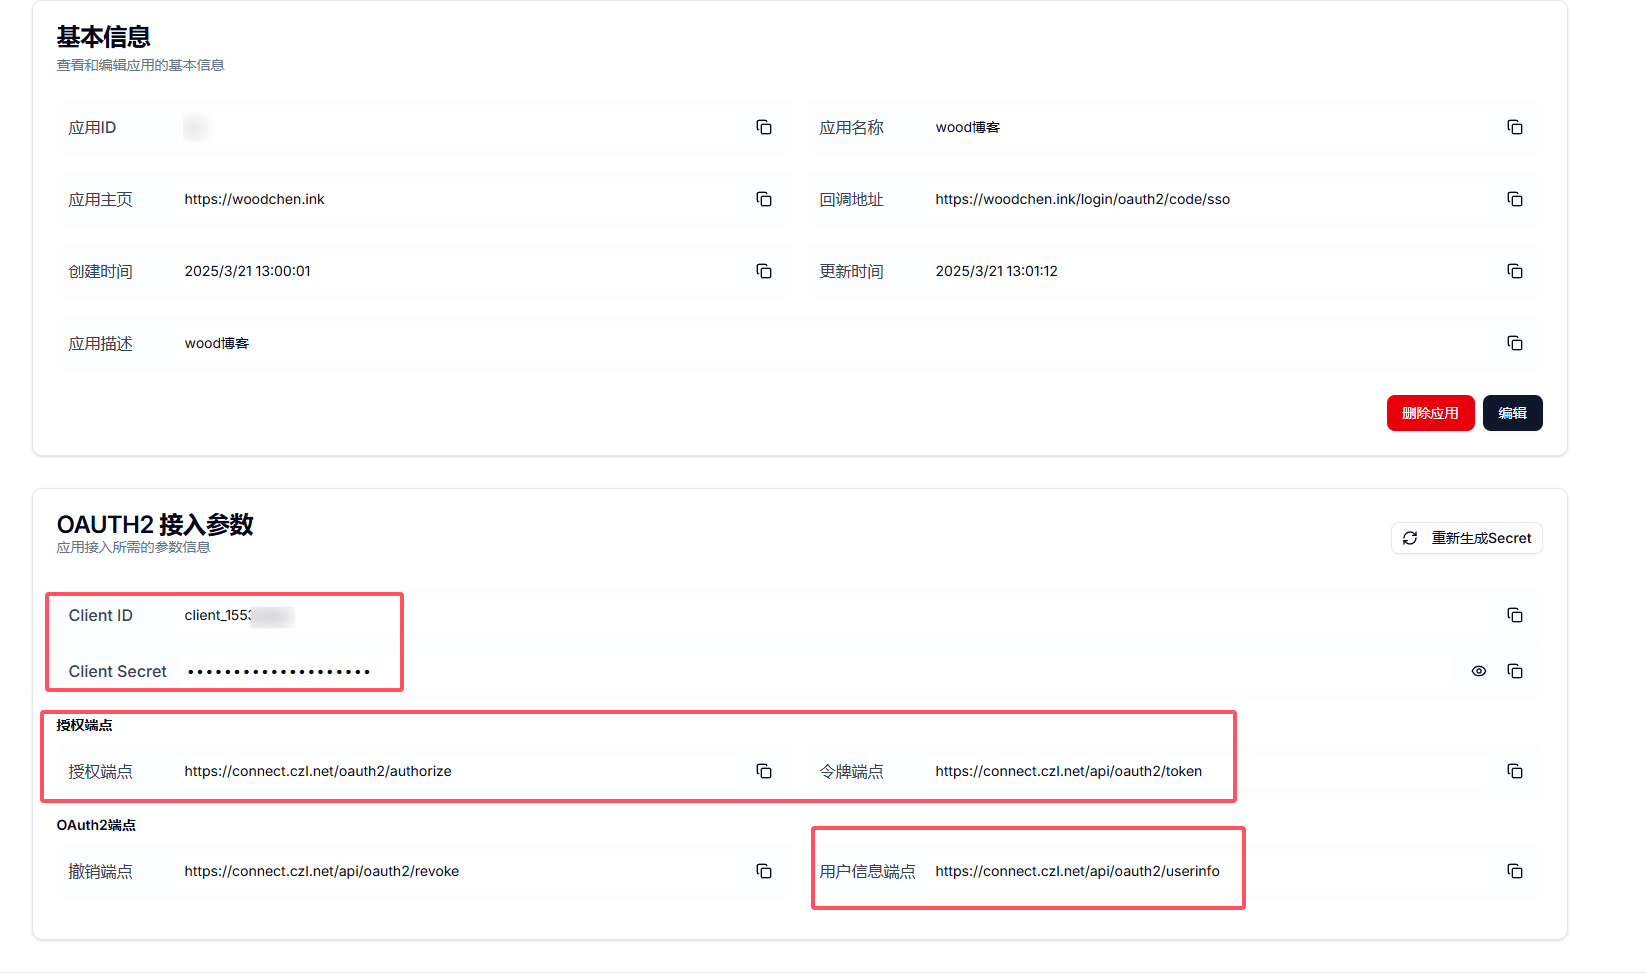Viewport: 1646px width, 973px height.
Task: Click the client_155 Client ID value
Action: pos(239,615)
